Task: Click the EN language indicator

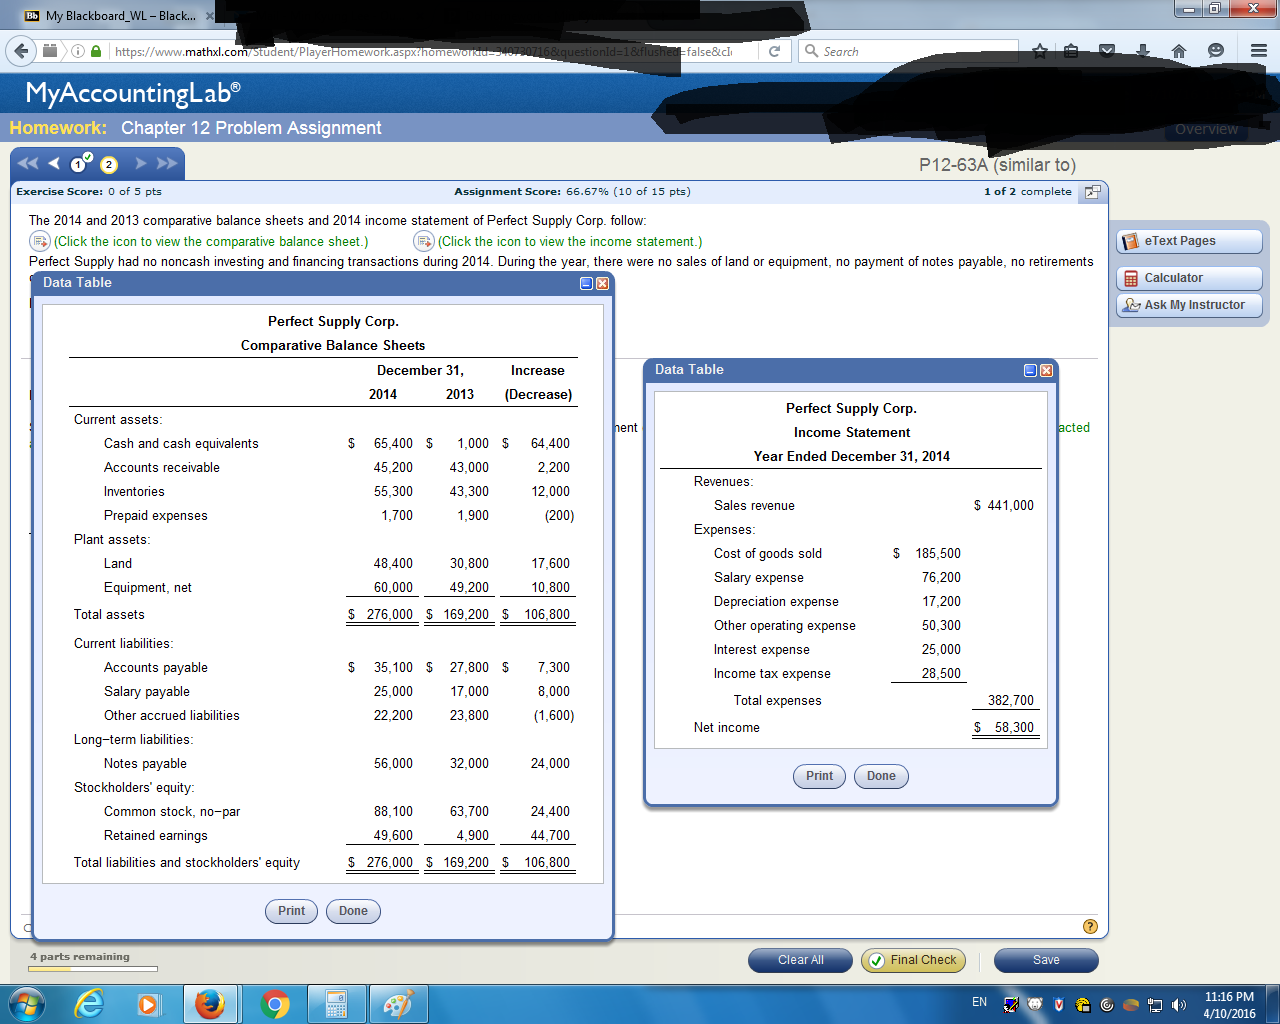Action: (x=979, y=1002)
